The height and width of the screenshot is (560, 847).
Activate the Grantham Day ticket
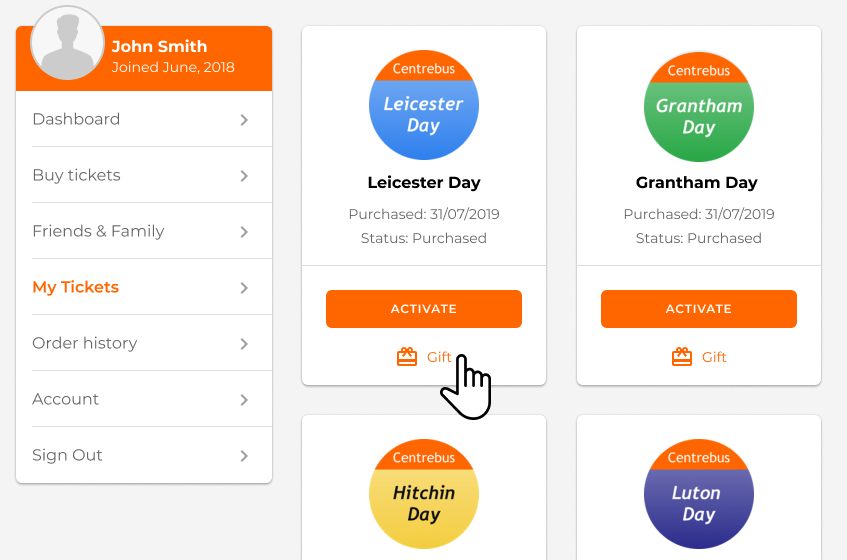pyautogui.click(x=698, y=309)
